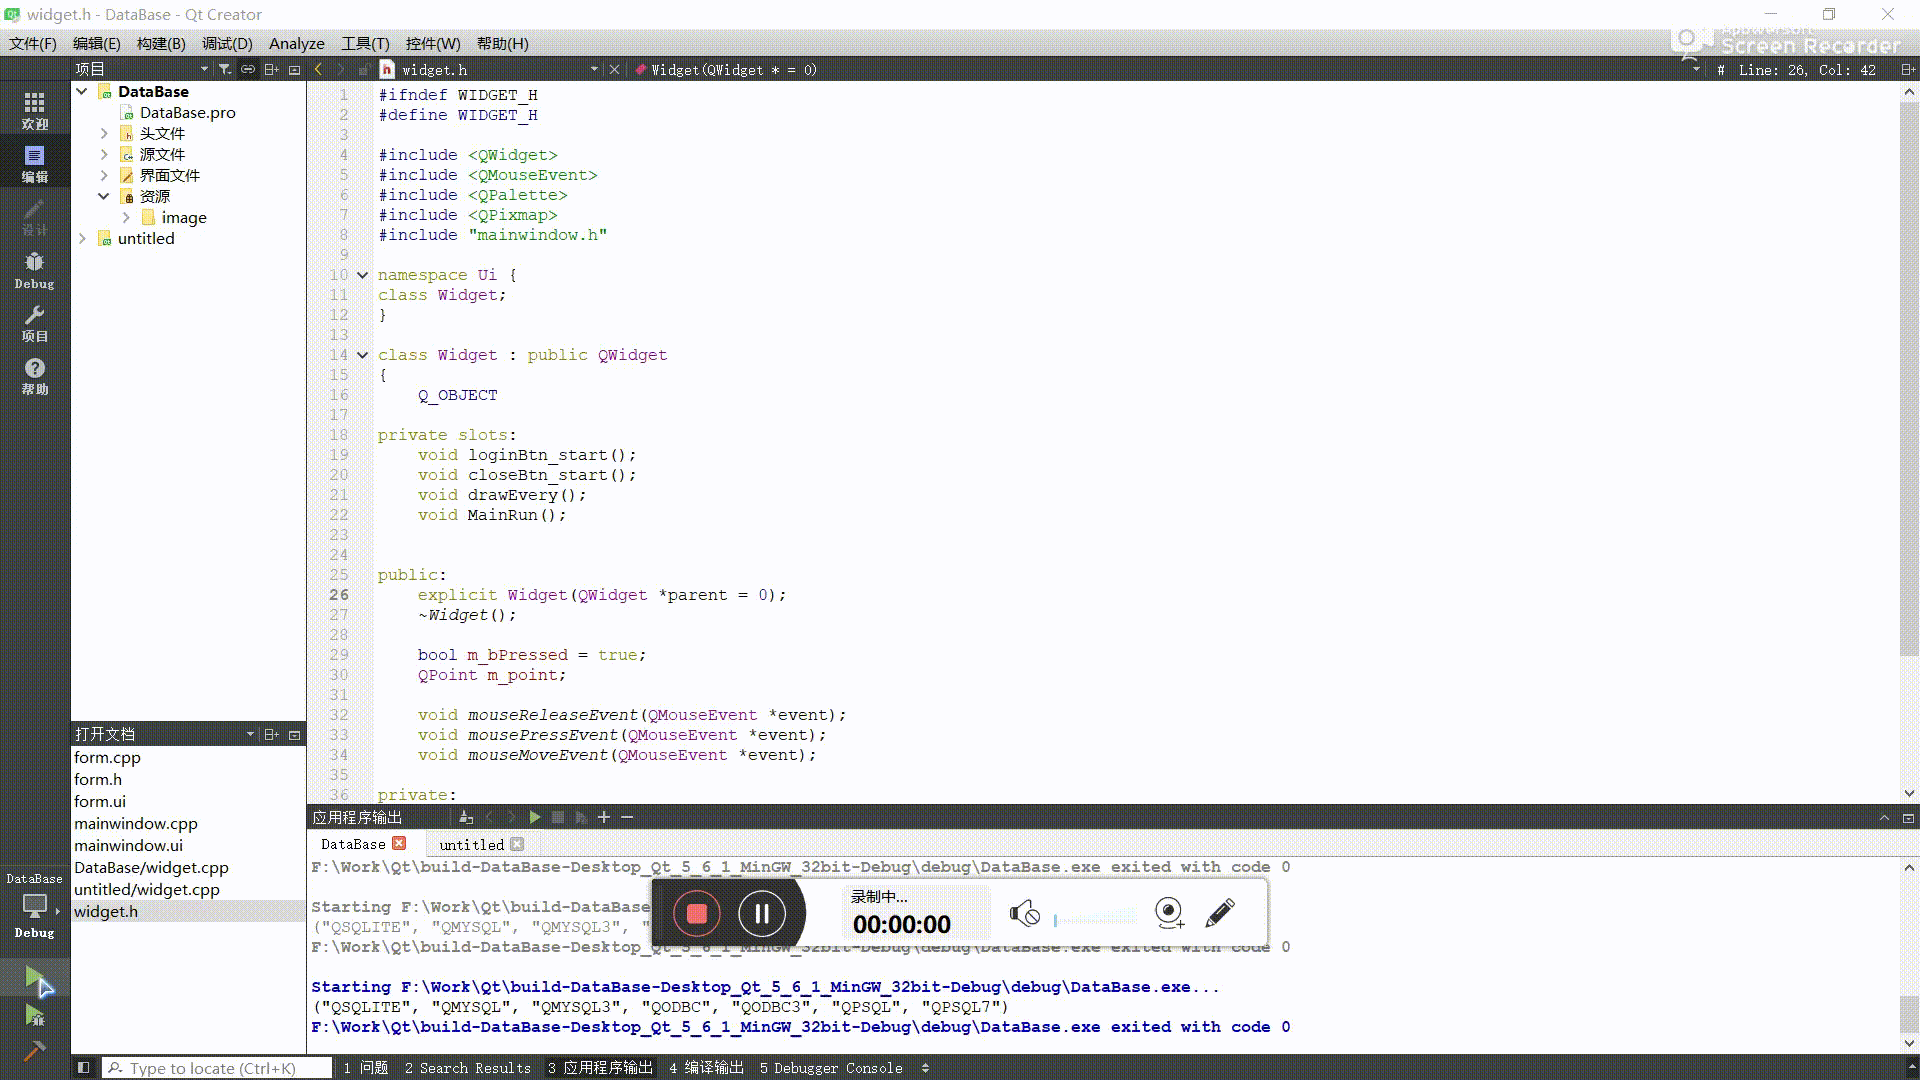Close the application output pane
The height and width of the screenshot is (1080, 1920).
pyautogui.click(x=1908, y=817)
